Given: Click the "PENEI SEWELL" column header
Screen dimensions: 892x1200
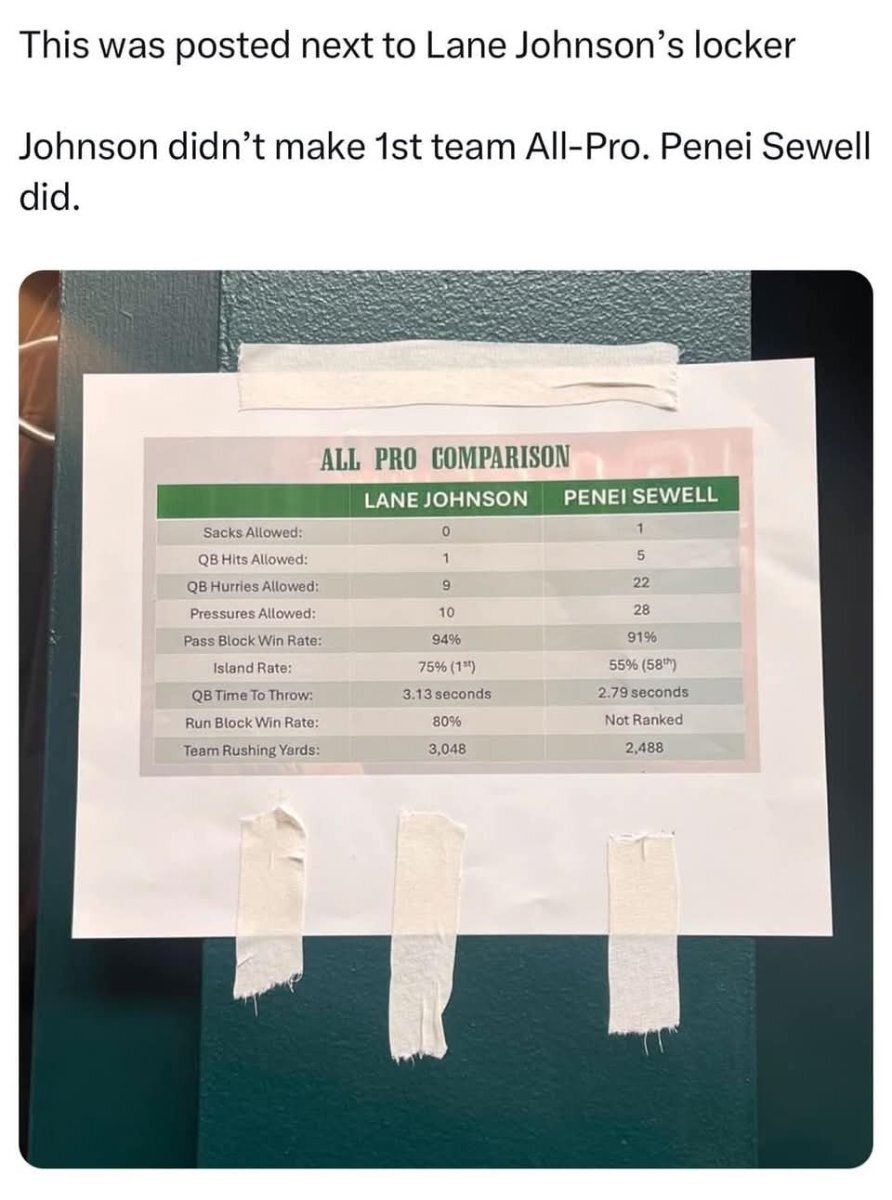Looking at the screenshot, I should [641, 496].
